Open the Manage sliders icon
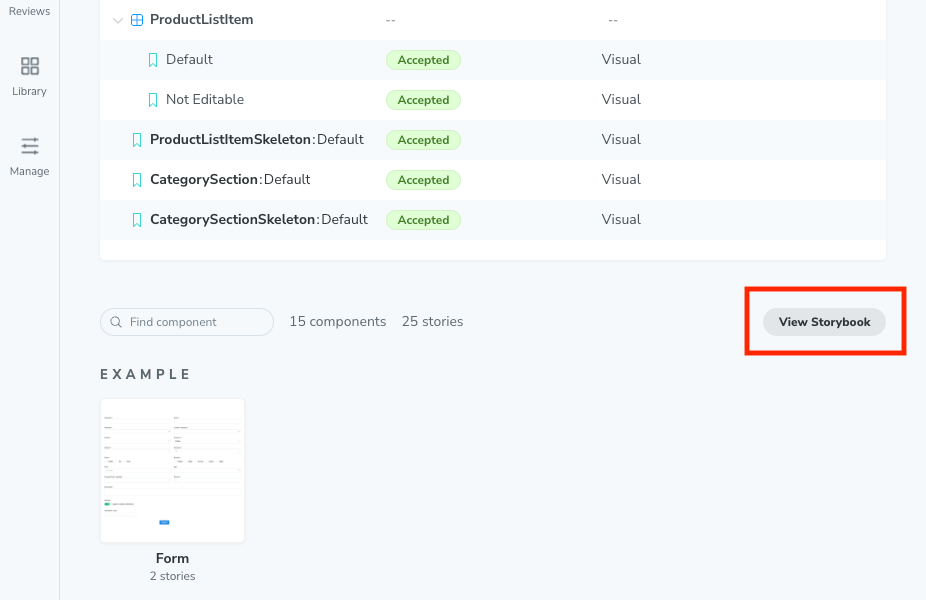This screenshot has width=926, height=600. pos(30,147)
